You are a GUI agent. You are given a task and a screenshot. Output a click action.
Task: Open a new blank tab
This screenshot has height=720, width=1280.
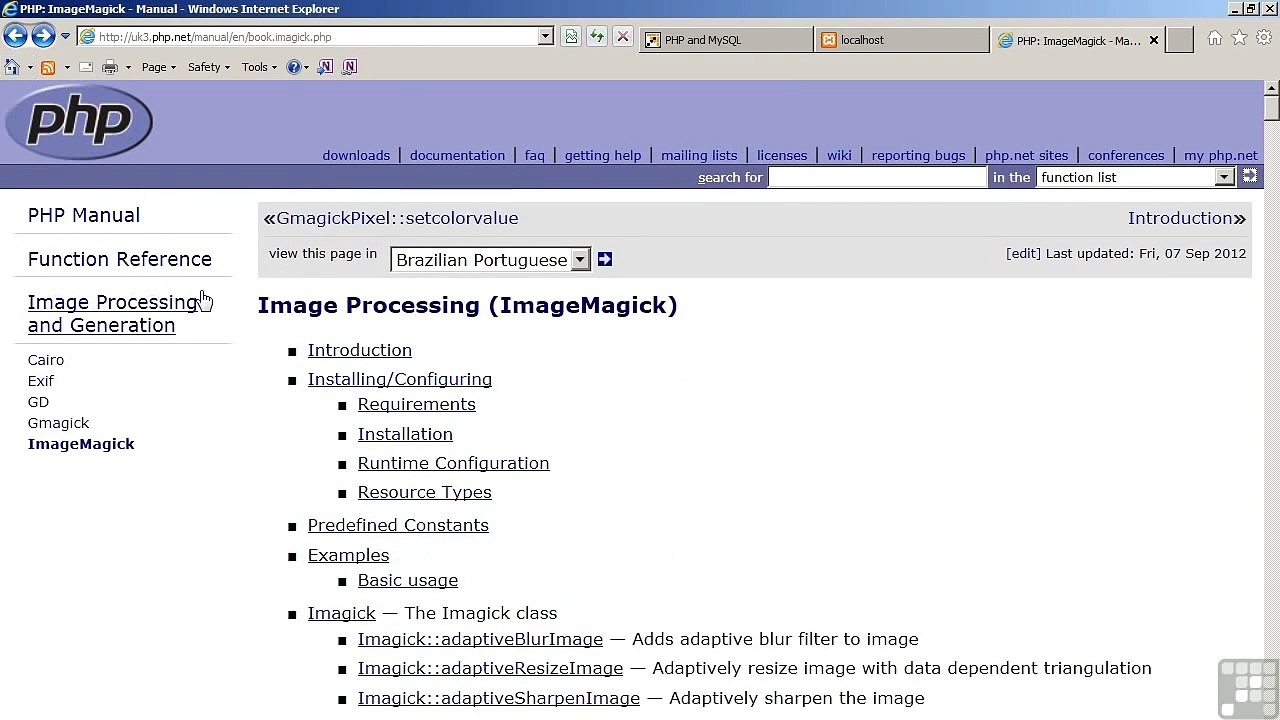1180,40
